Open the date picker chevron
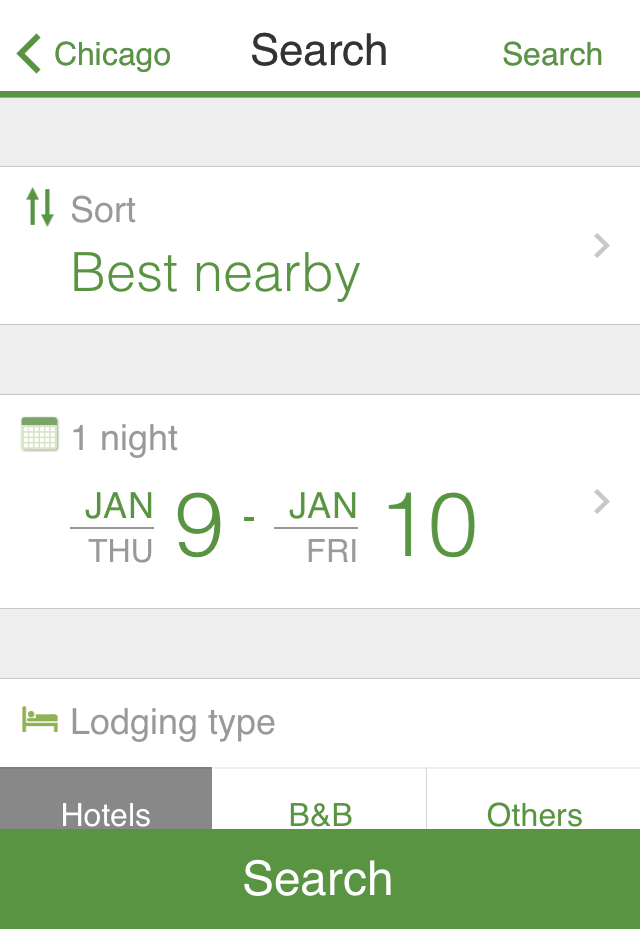This screenshot has width=640, height=929. click(x=602, y=502)
